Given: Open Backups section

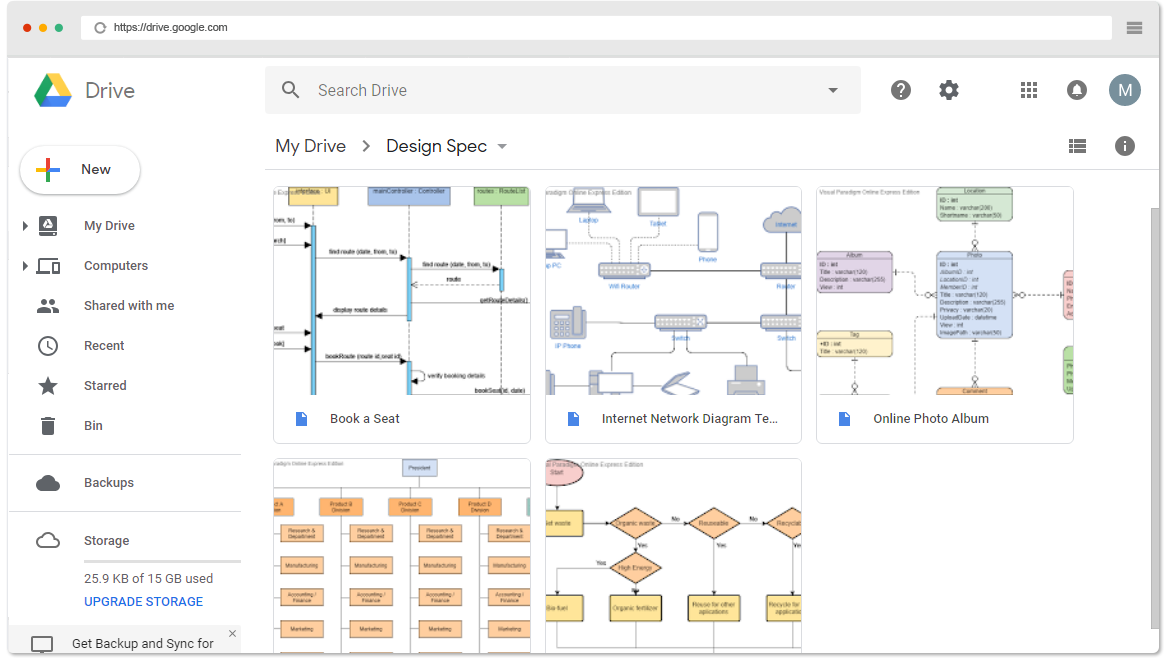Looking at the screenshot, I should coord(109,483).
